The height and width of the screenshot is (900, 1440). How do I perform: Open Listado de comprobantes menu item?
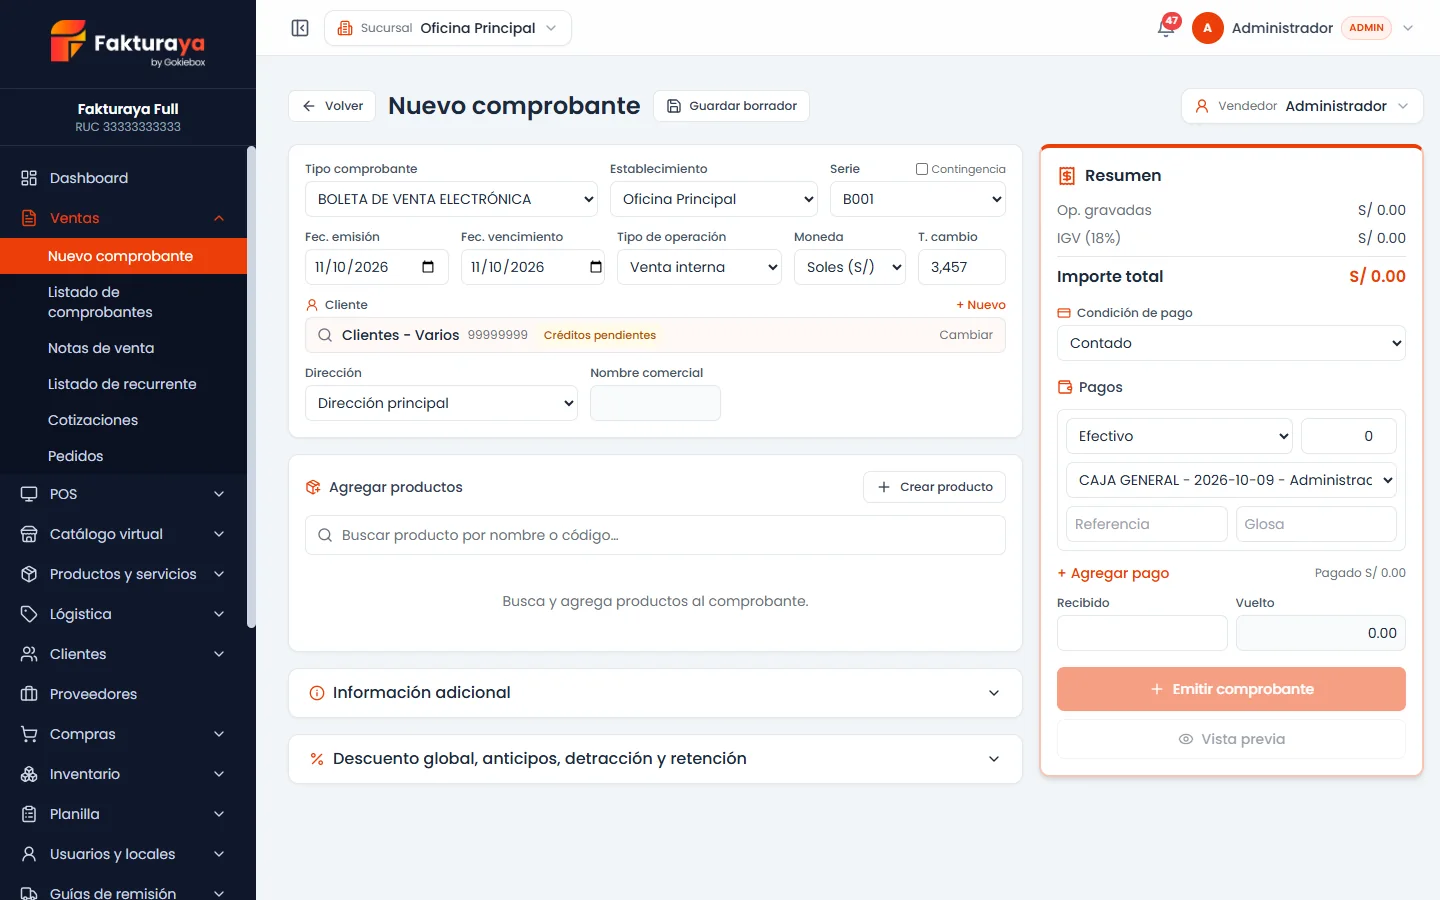(x=123, y=302)
